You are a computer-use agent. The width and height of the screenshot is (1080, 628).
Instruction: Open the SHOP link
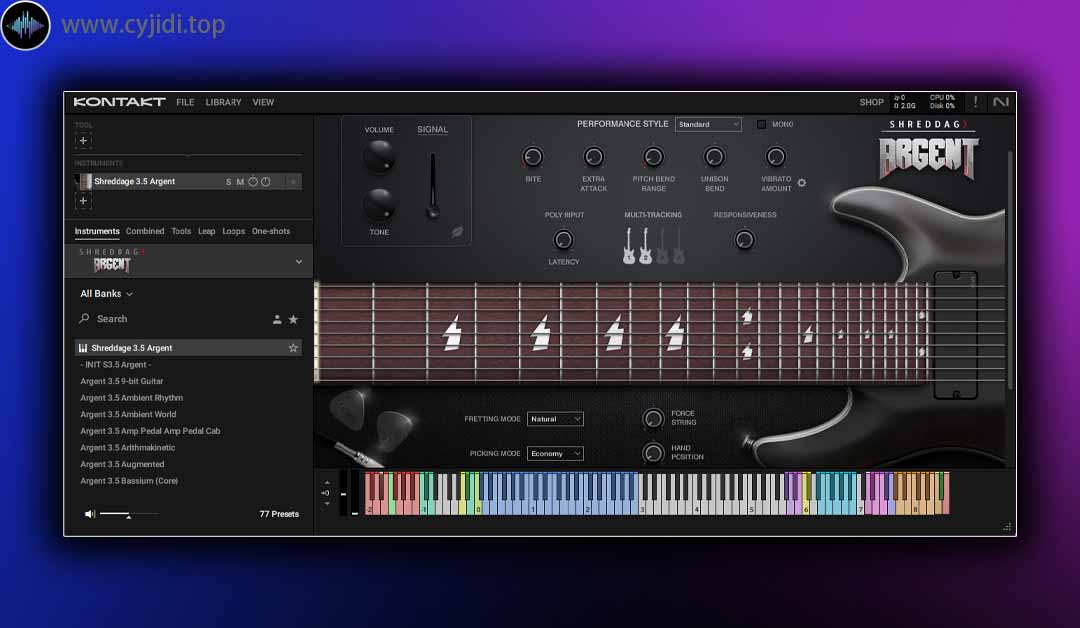point(871,102)
